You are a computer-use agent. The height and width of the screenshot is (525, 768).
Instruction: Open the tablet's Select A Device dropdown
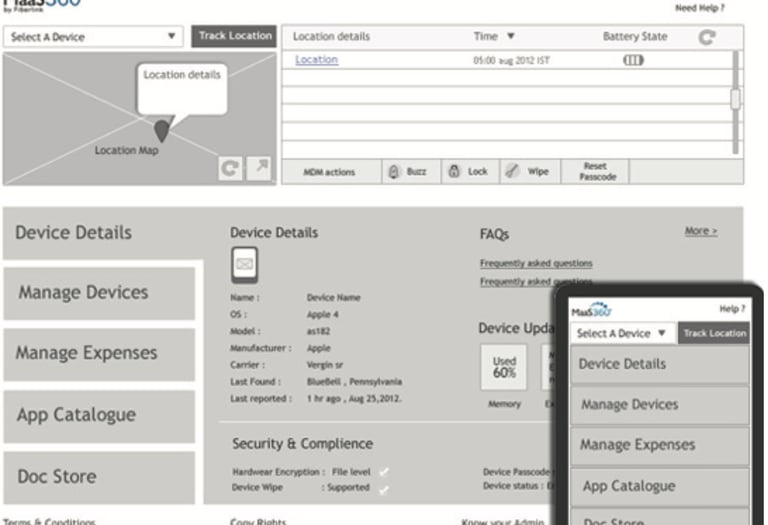pos(622,333)
